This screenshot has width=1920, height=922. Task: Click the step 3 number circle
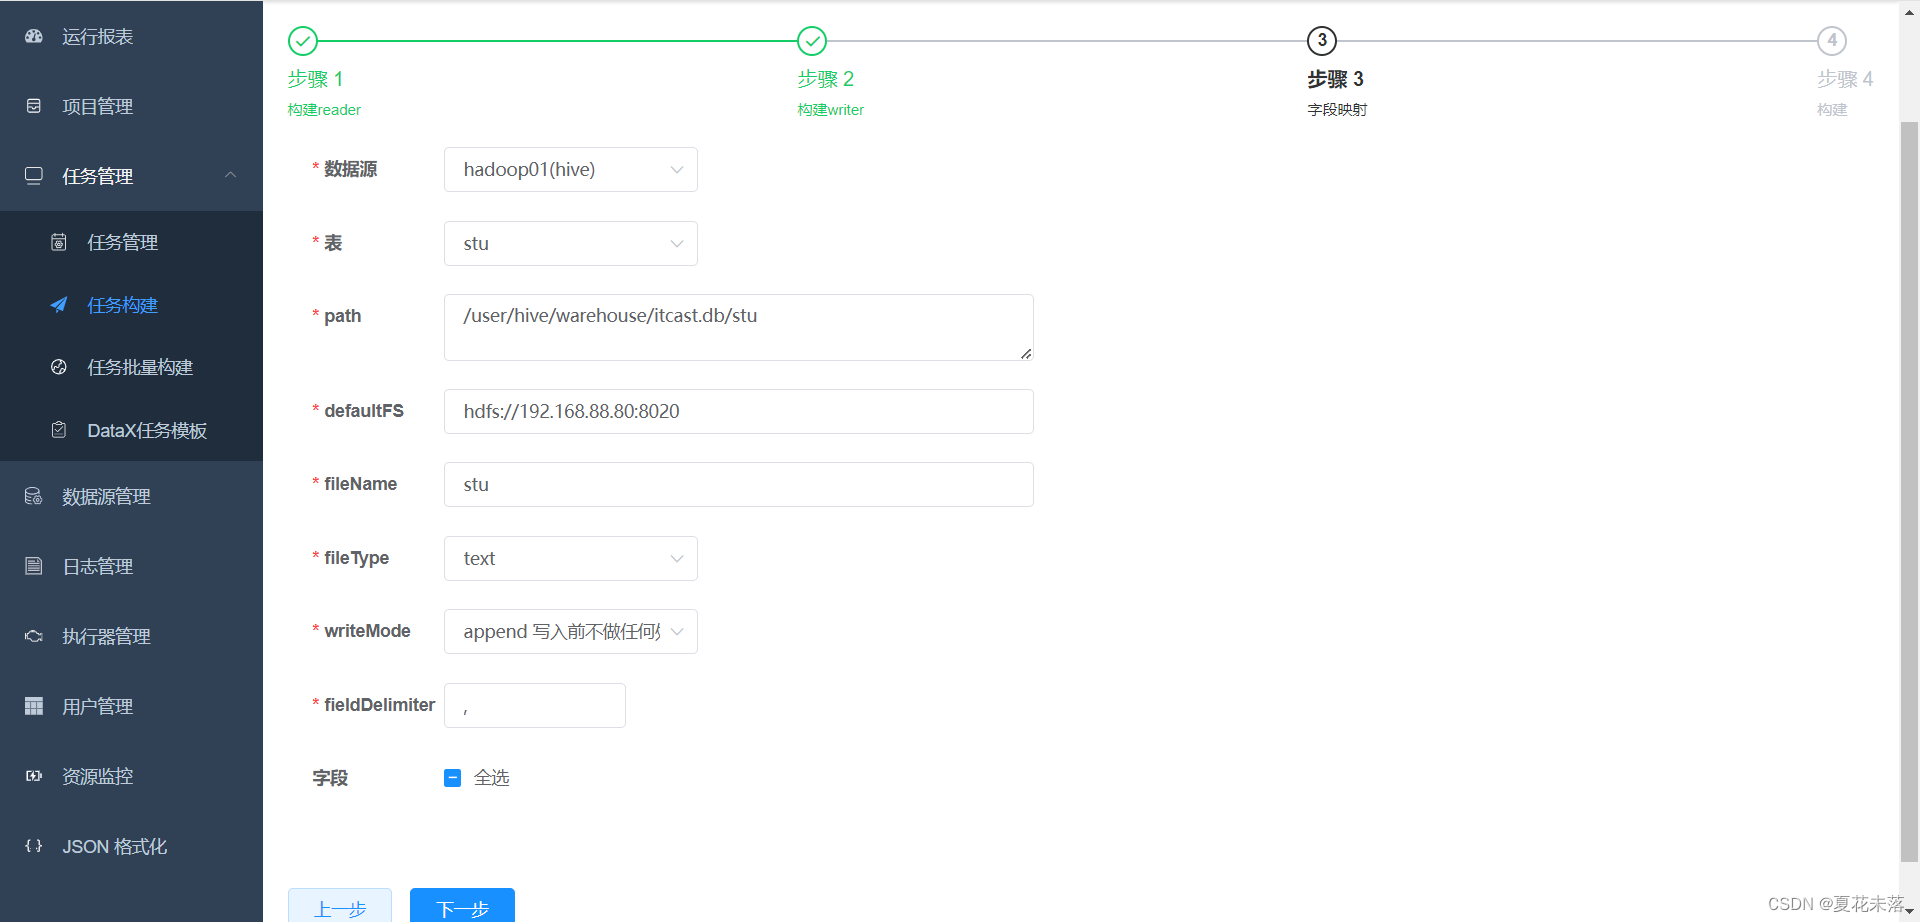point(1322,41)
